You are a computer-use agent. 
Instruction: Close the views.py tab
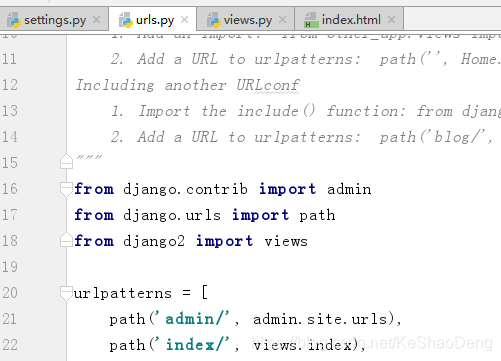(x=282, y=20)
